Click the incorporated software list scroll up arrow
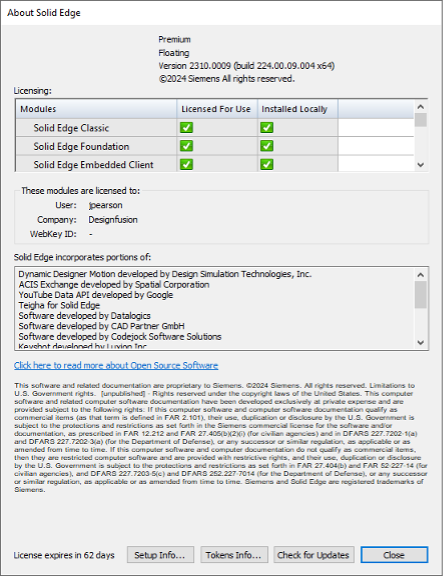The height and width of the screenshot is (576, 444). [421, 275]
